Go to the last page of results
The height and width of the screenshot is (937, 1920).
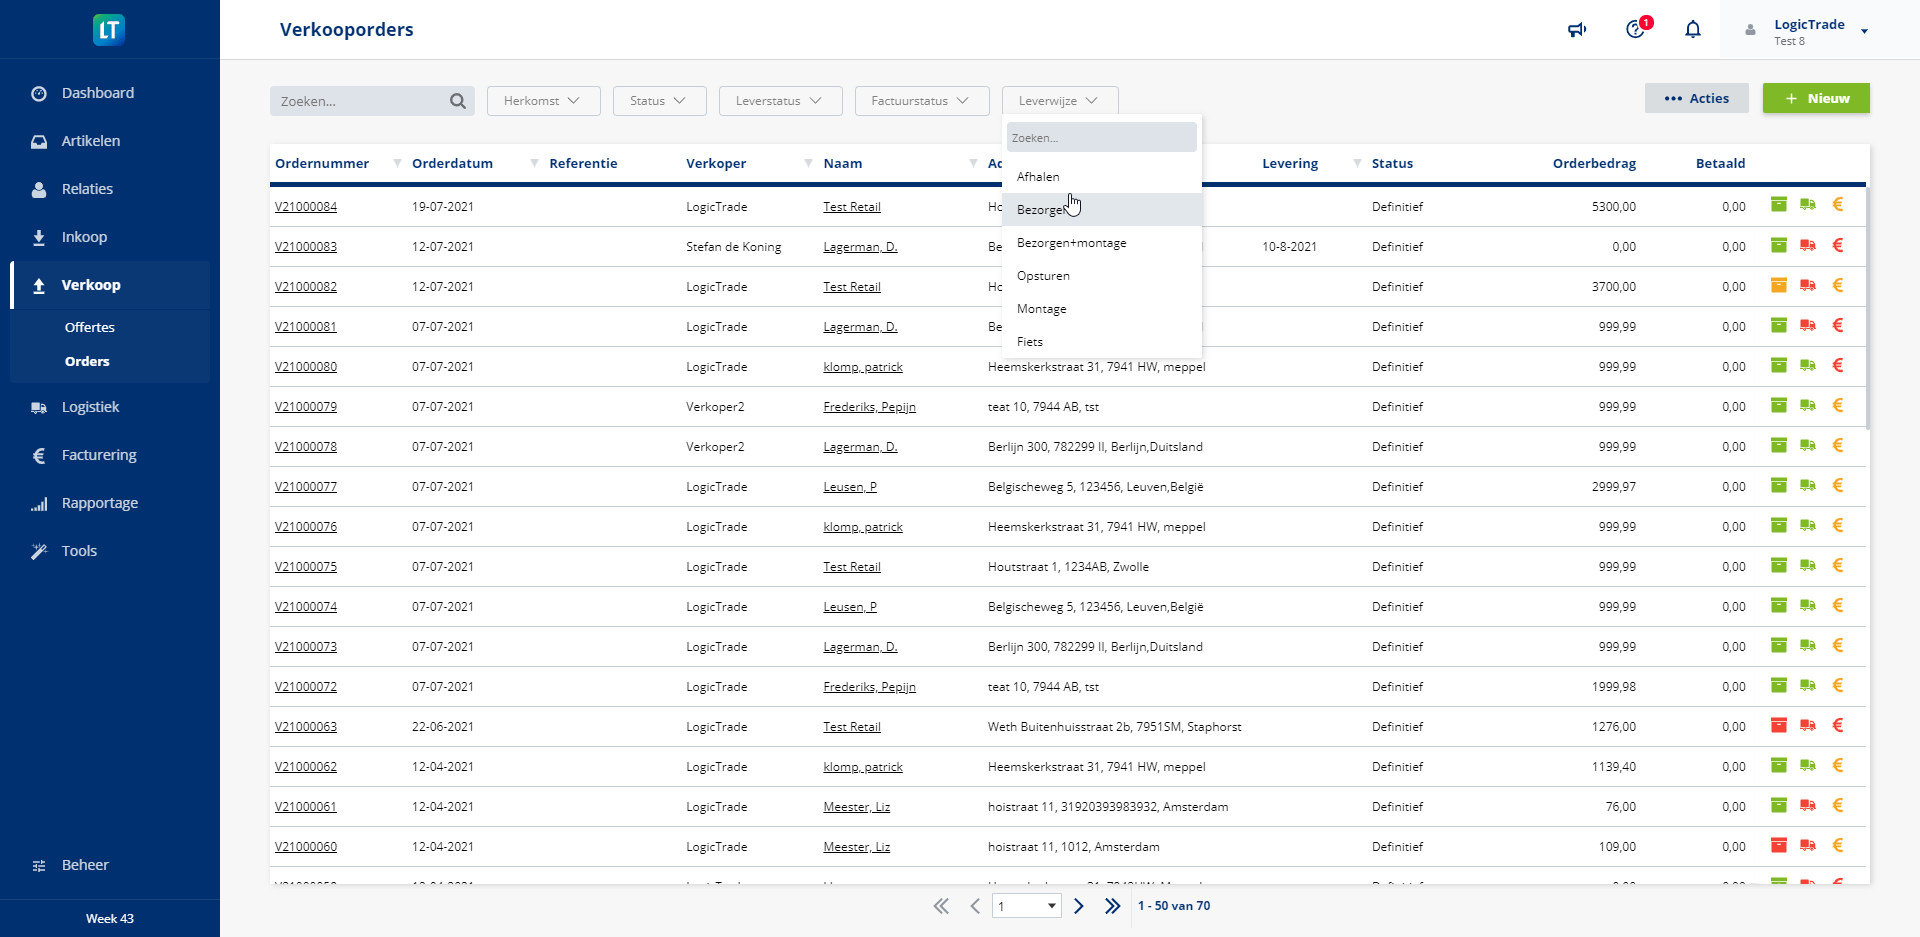click(1112, 906)
